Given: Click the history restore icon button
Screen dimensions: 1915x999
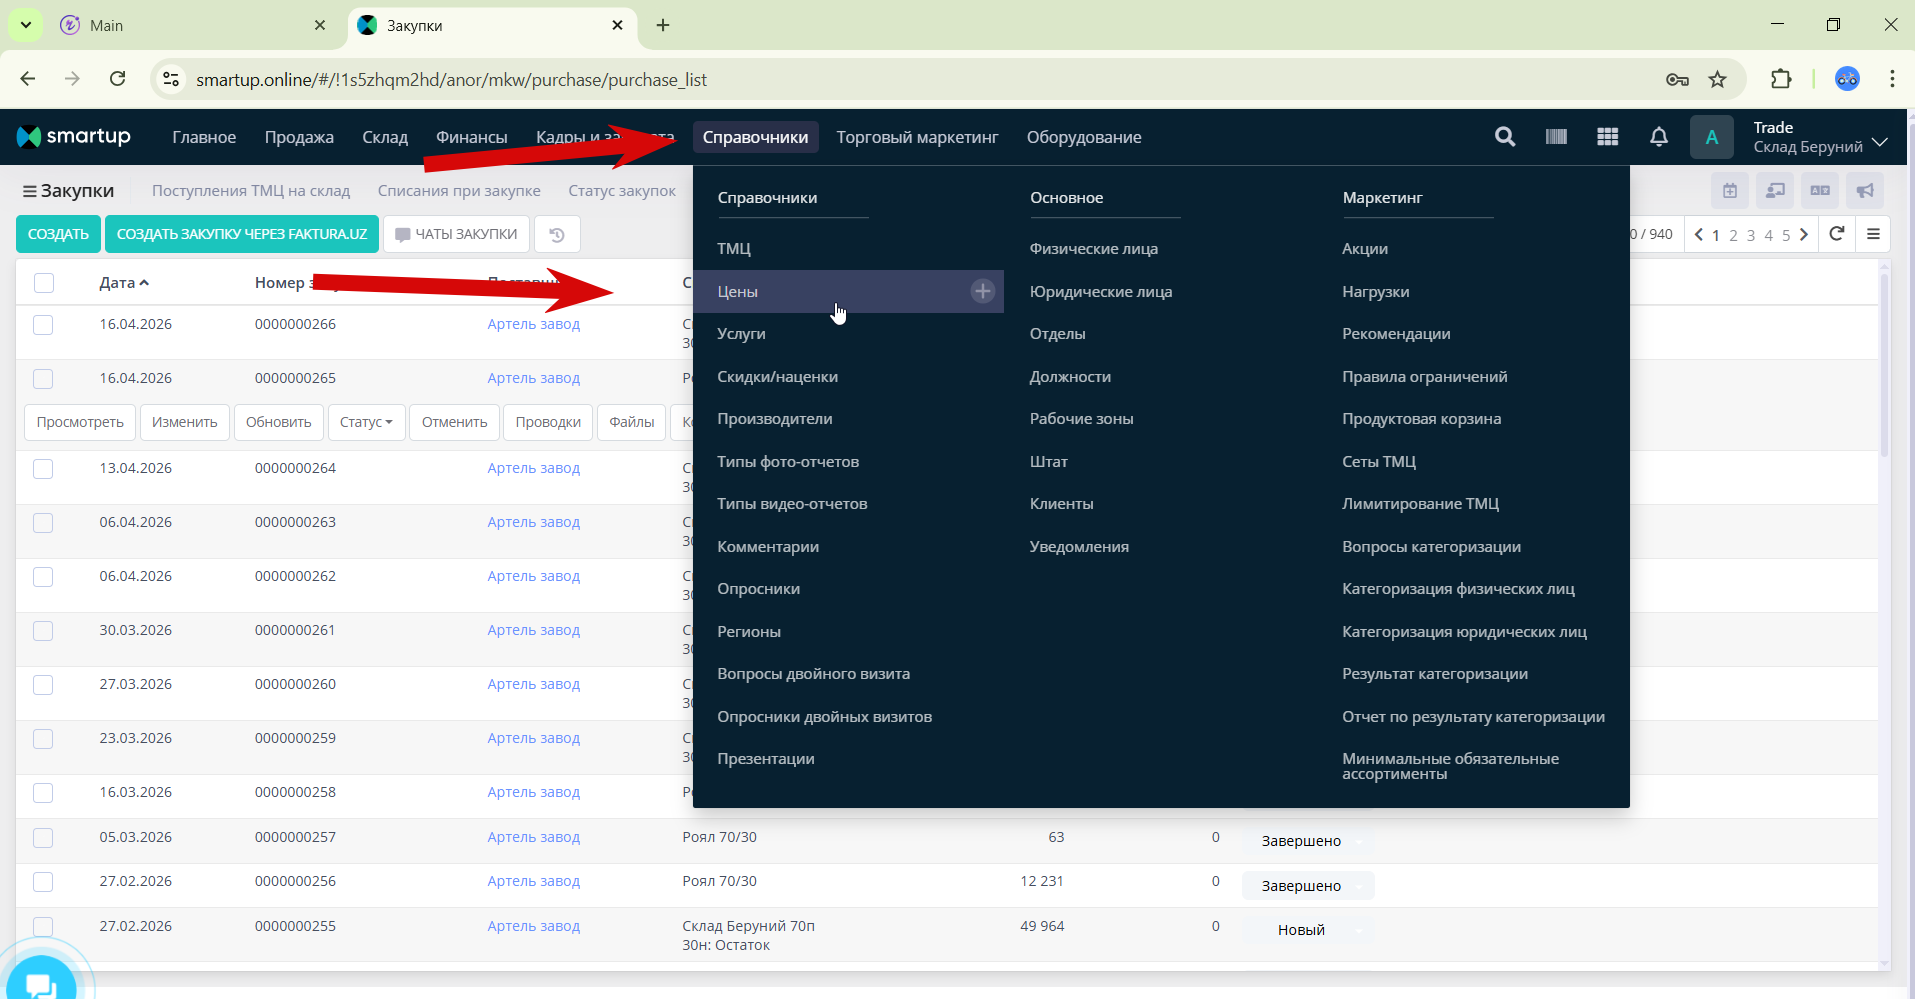Looking at the screenshot, I should pyautogui.click(x=557, y=234).
